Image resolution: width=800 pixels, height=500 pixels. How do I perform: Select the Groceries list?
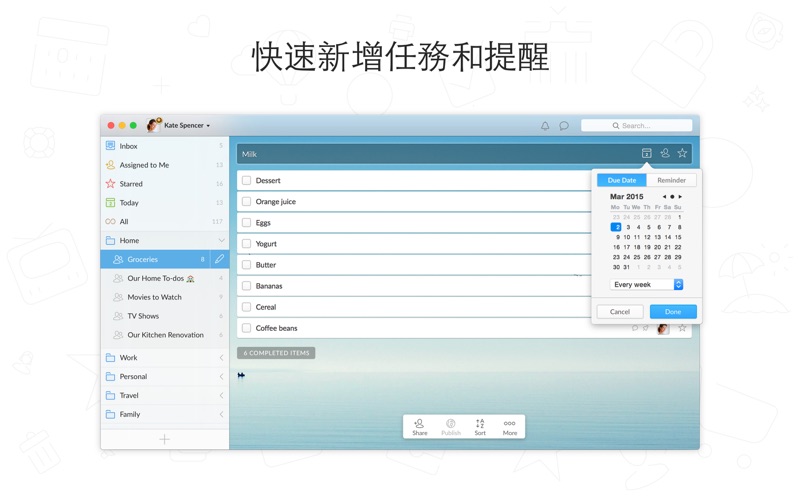pos(155,259)
